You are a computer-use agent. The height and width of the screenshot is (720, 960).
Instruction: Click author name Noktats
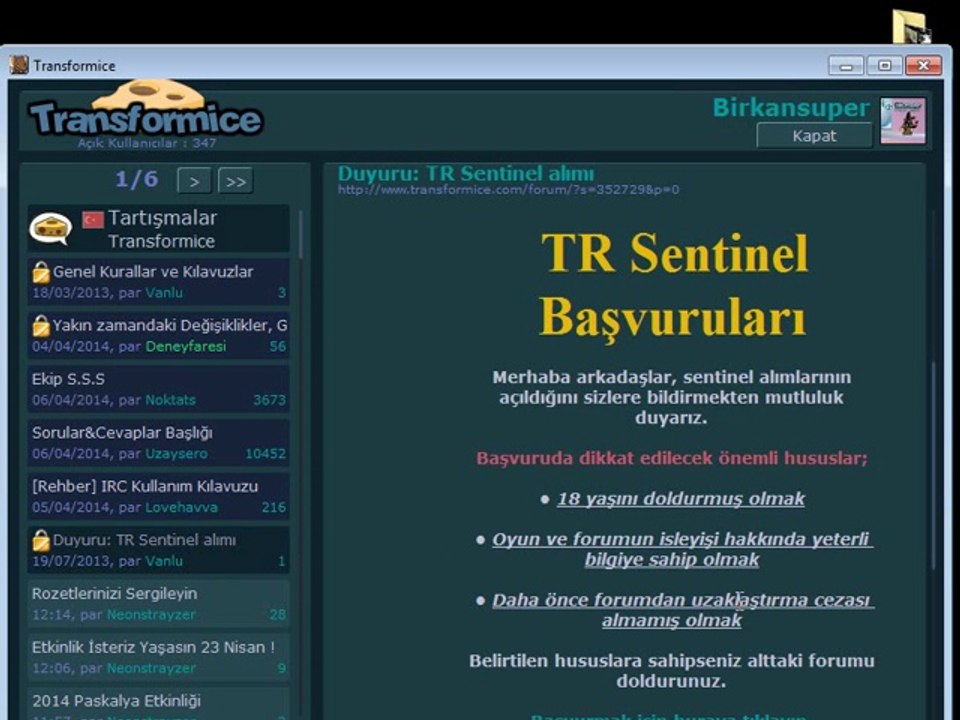pyautogui.click(x=170, y=400)
